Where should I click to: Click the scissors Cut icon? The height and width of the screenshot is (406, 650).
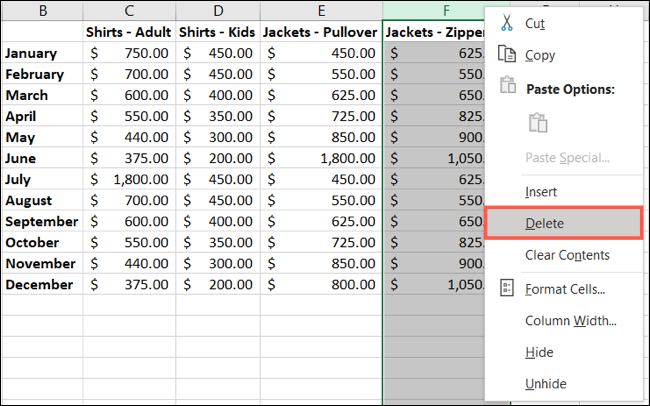tap(507, 22)
